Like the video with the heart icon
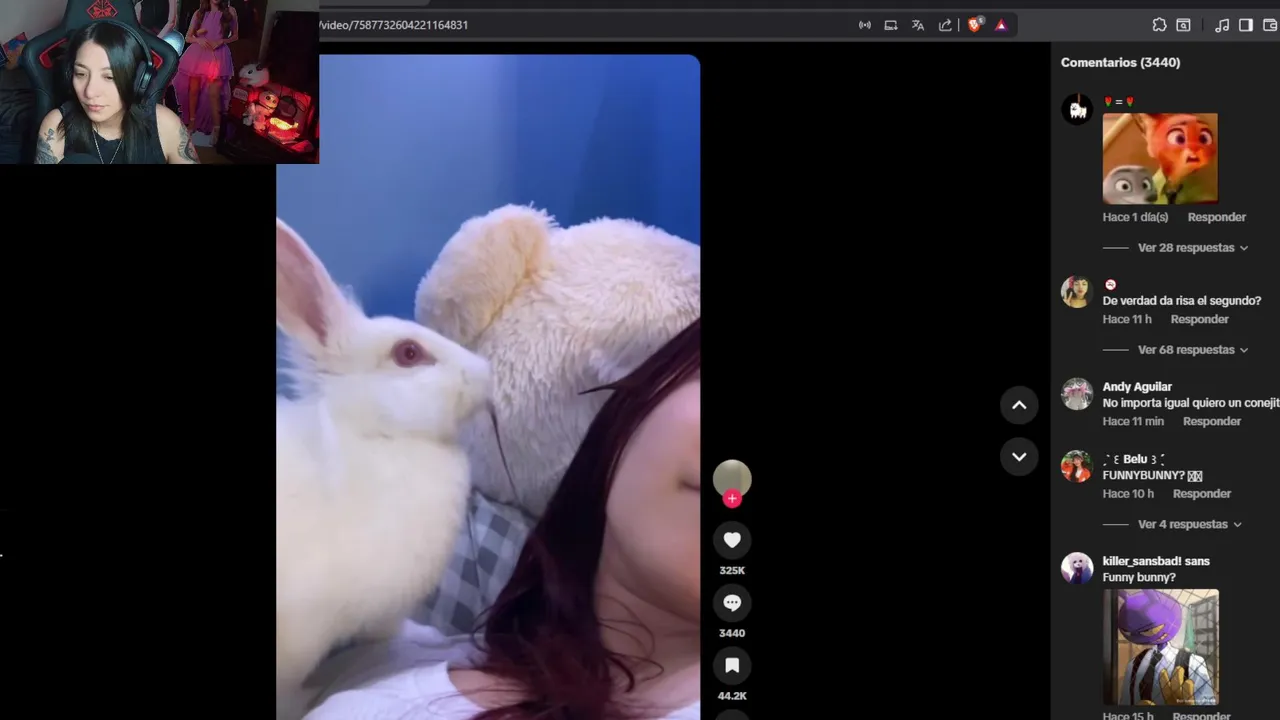1280x720 pixels. (x=732, y=540)
